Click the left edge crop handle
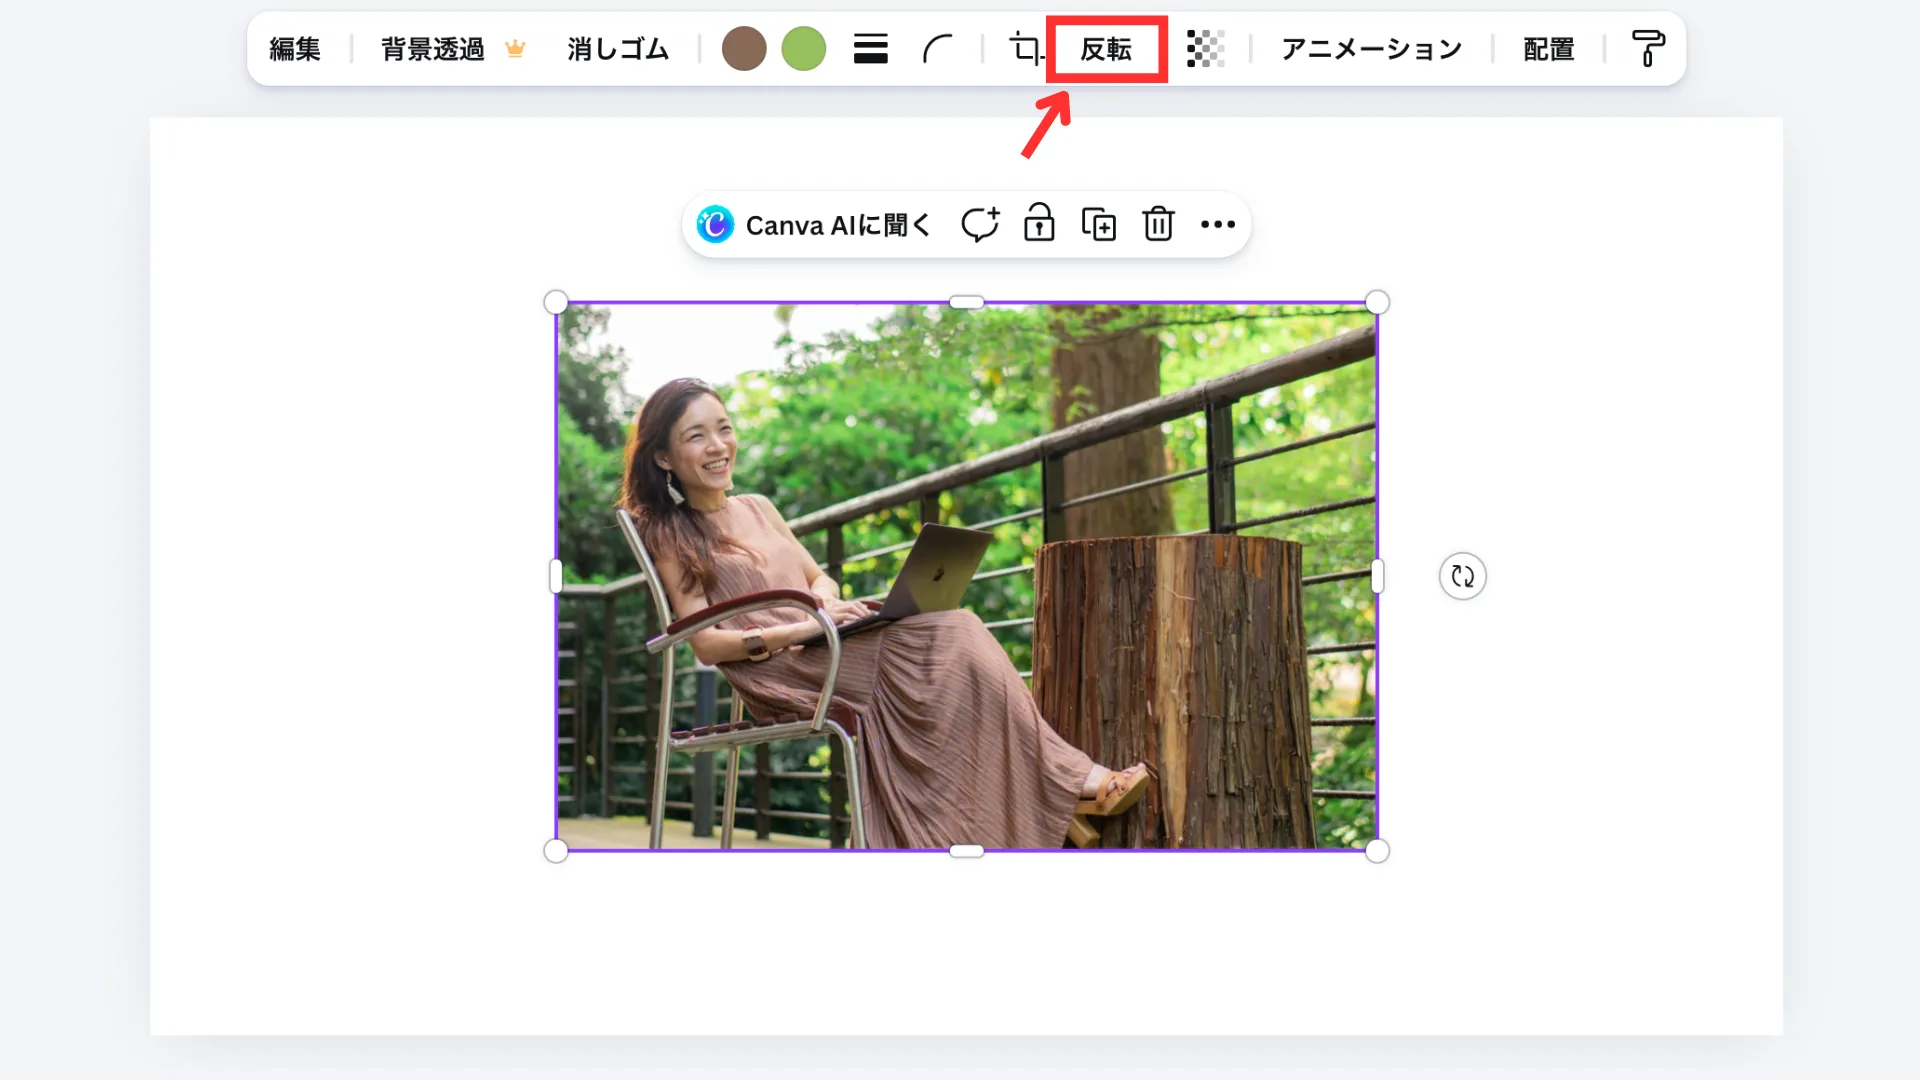1920x1080 pixels. (556, 576)
